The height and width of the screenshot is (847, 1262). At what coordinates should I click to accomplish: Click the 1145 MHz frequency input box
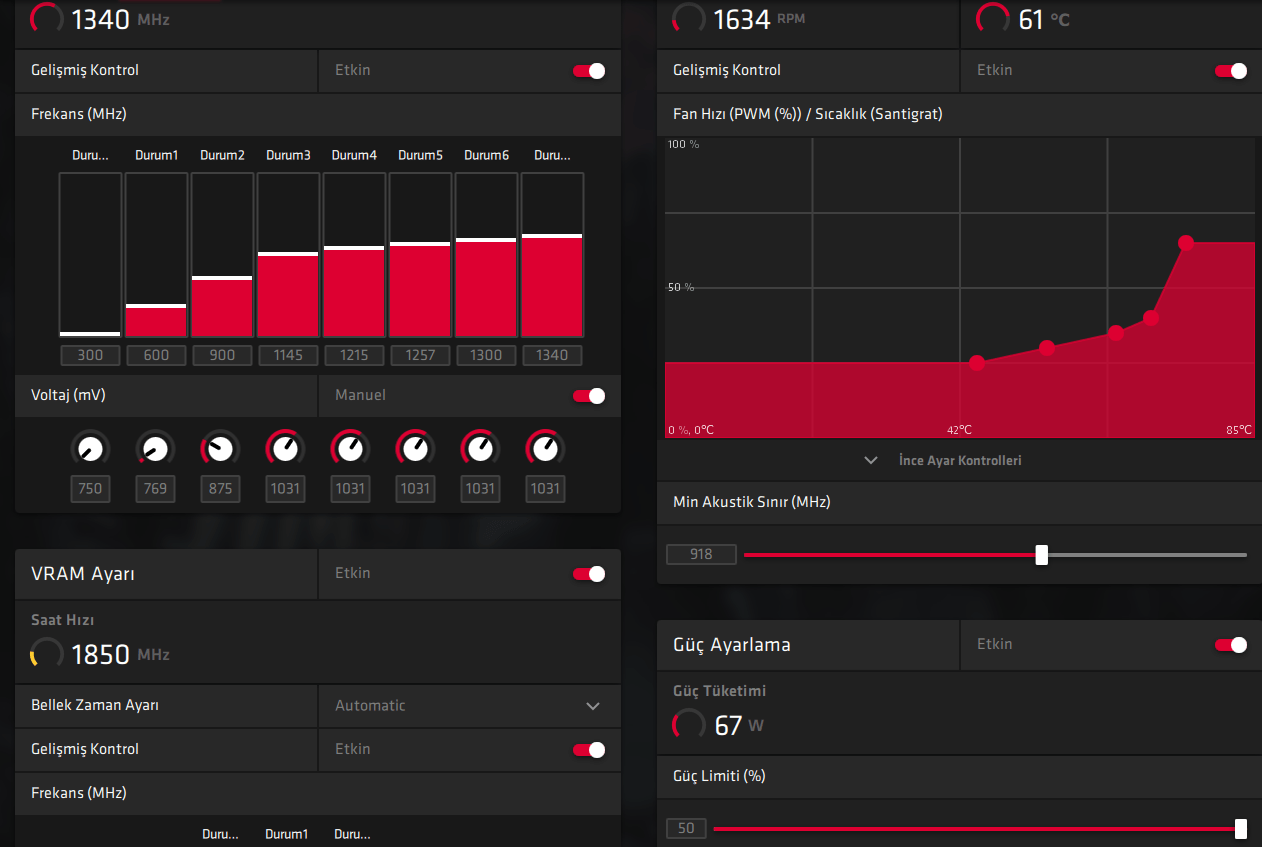[288, 355]
